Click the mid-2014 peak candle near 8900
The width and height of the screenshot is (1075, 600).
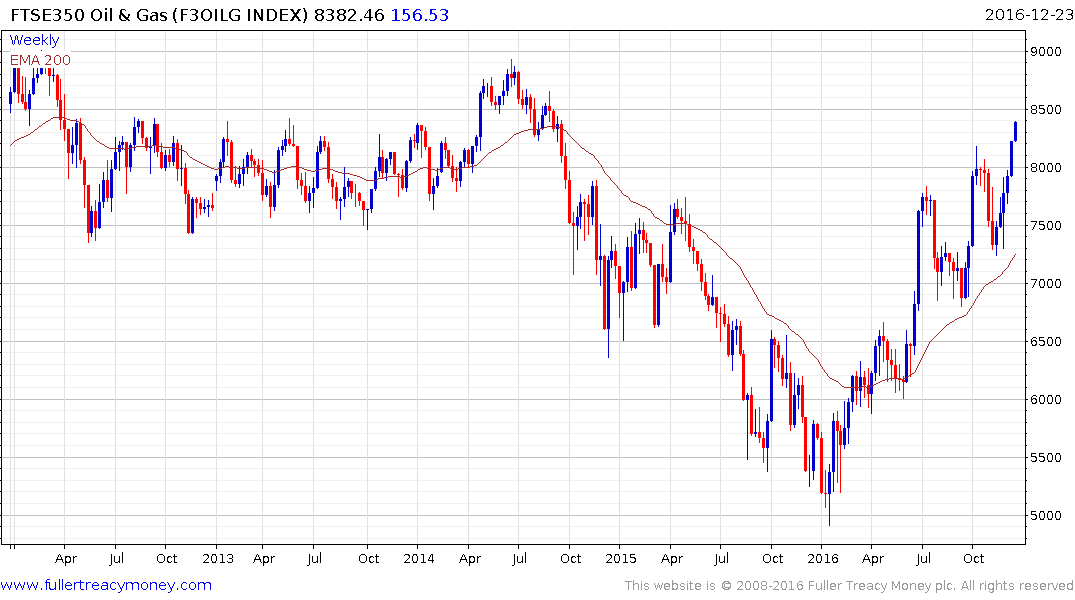tap(511, 72)
